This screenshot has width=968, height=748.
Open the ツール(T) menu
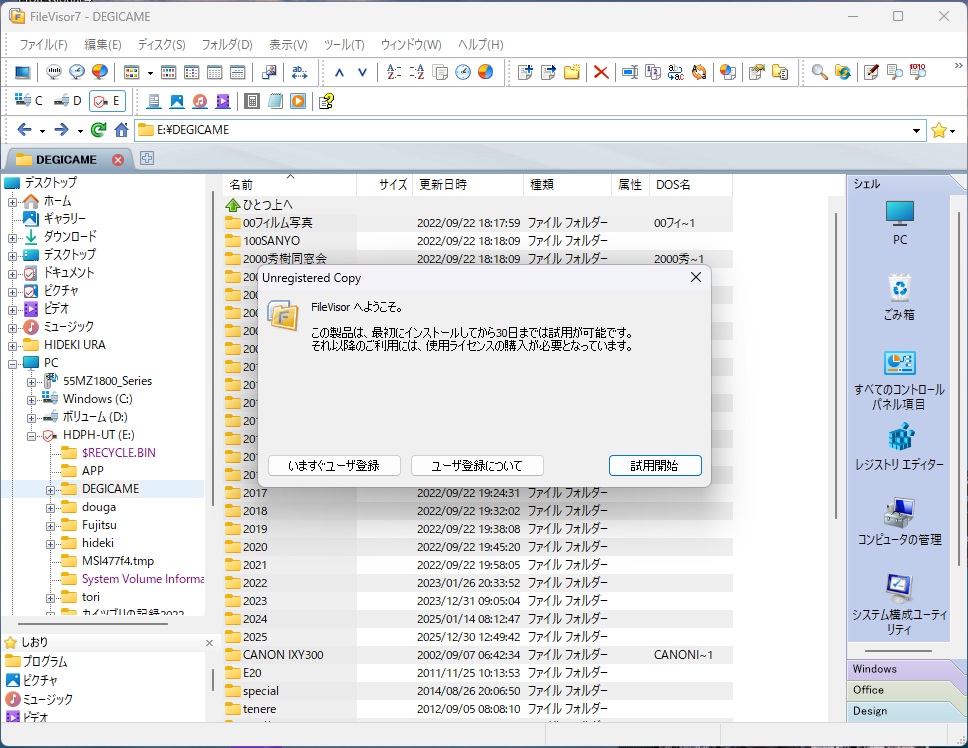tap(343, 45)
